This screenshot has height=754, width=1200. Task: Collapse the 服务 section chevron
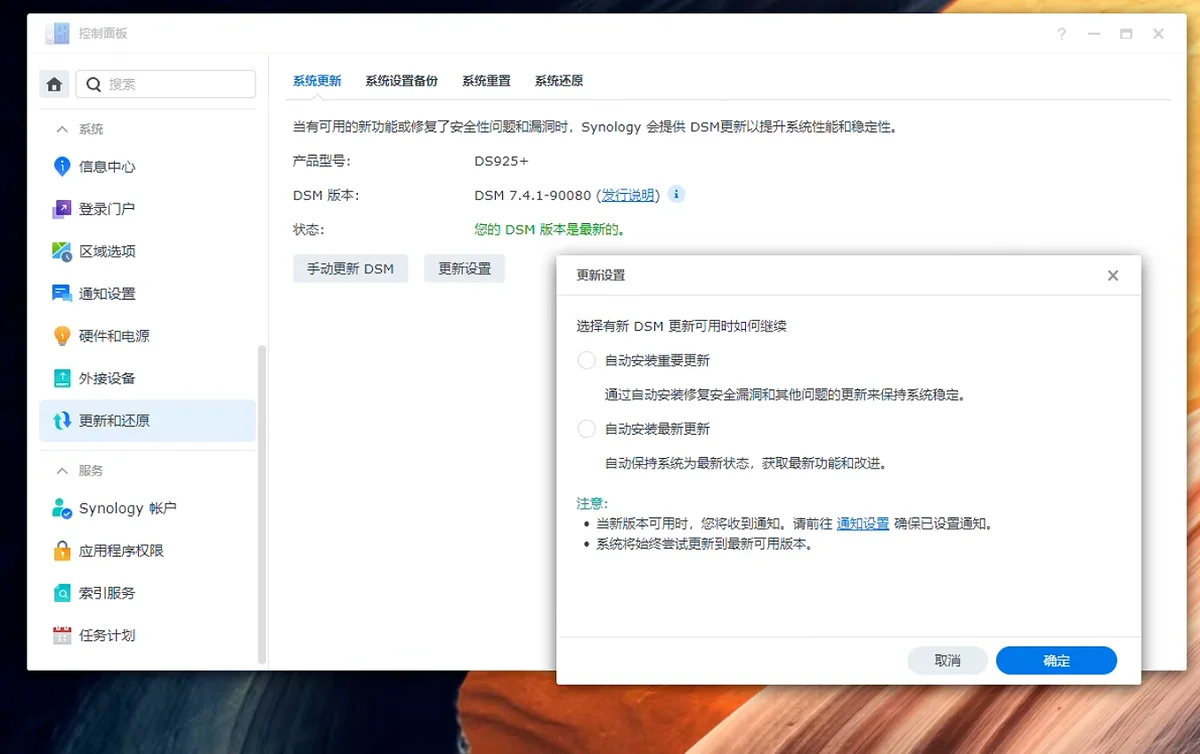[62, 471]
